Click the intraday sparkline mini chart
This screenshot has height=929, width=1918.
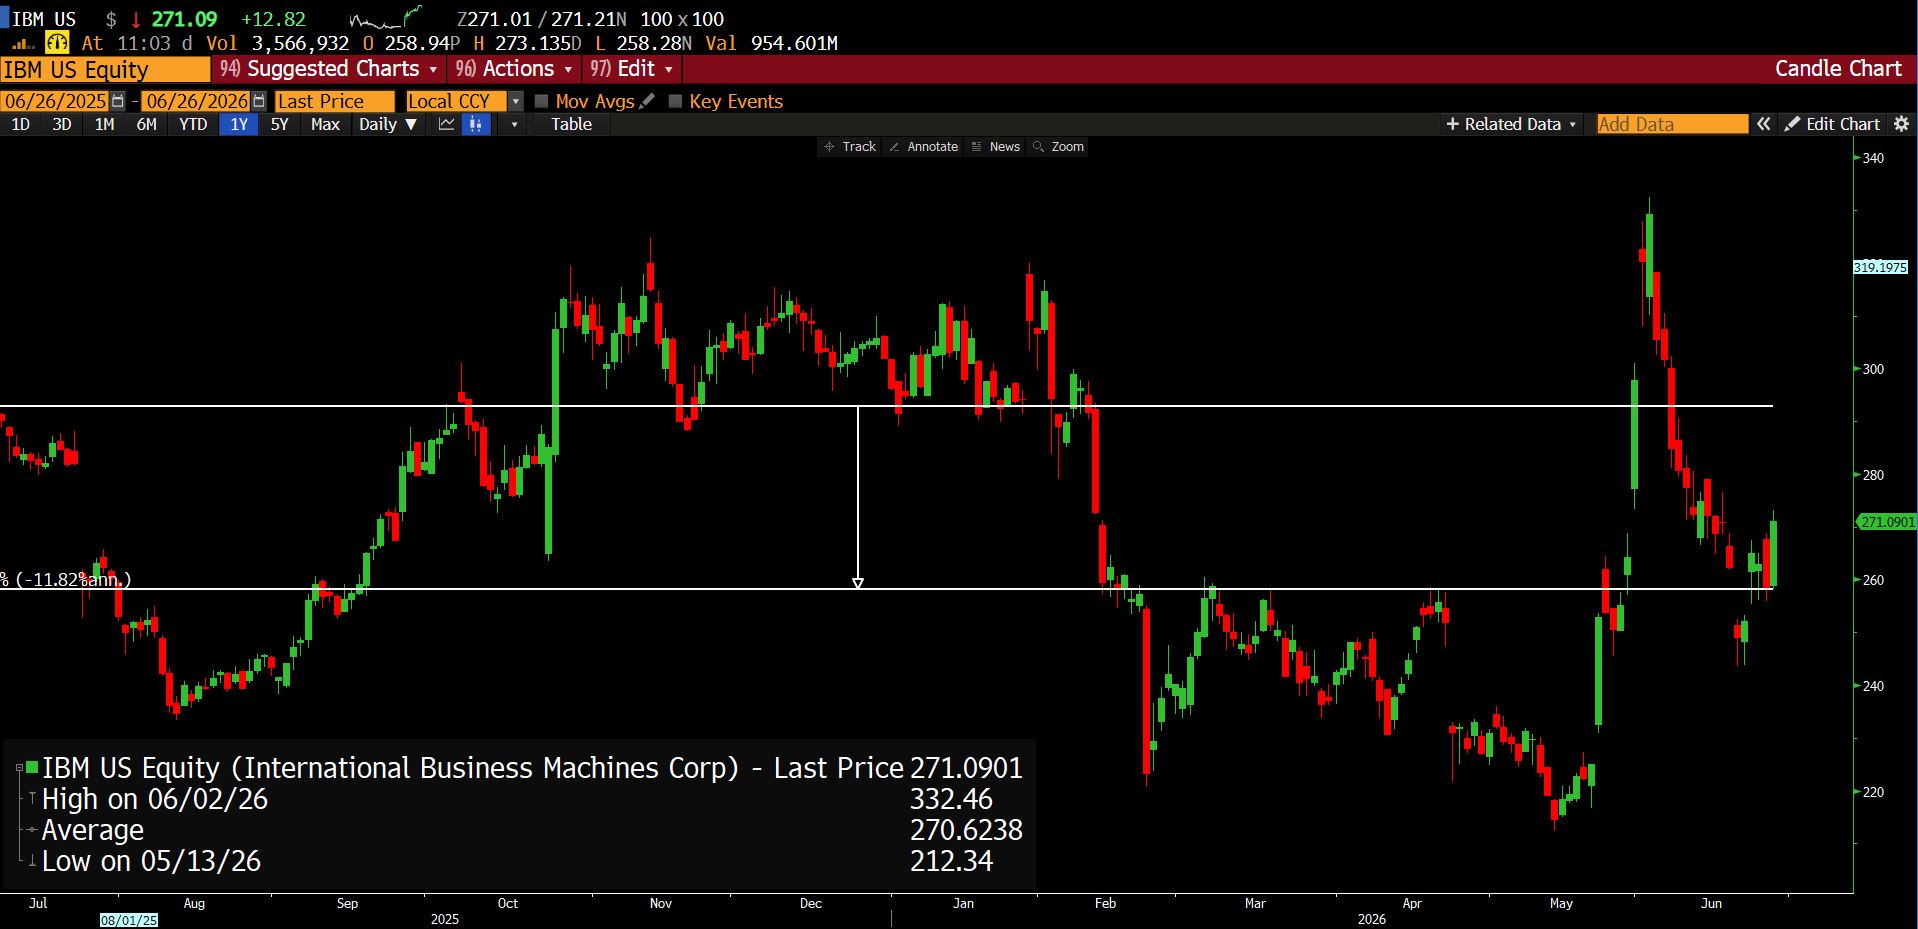point(385,18)
